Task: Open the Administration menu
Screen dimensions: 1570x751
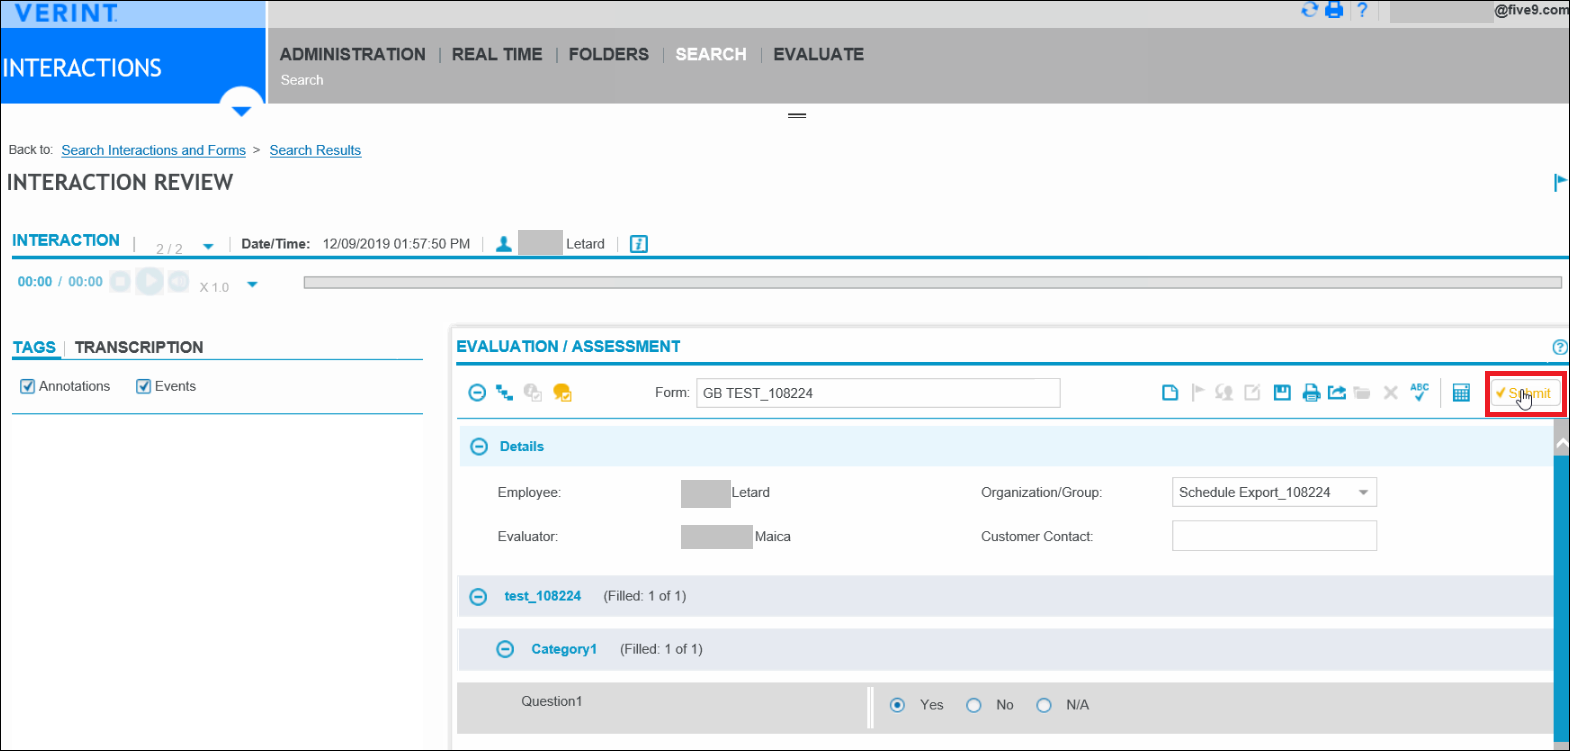Action: point(353,54)
